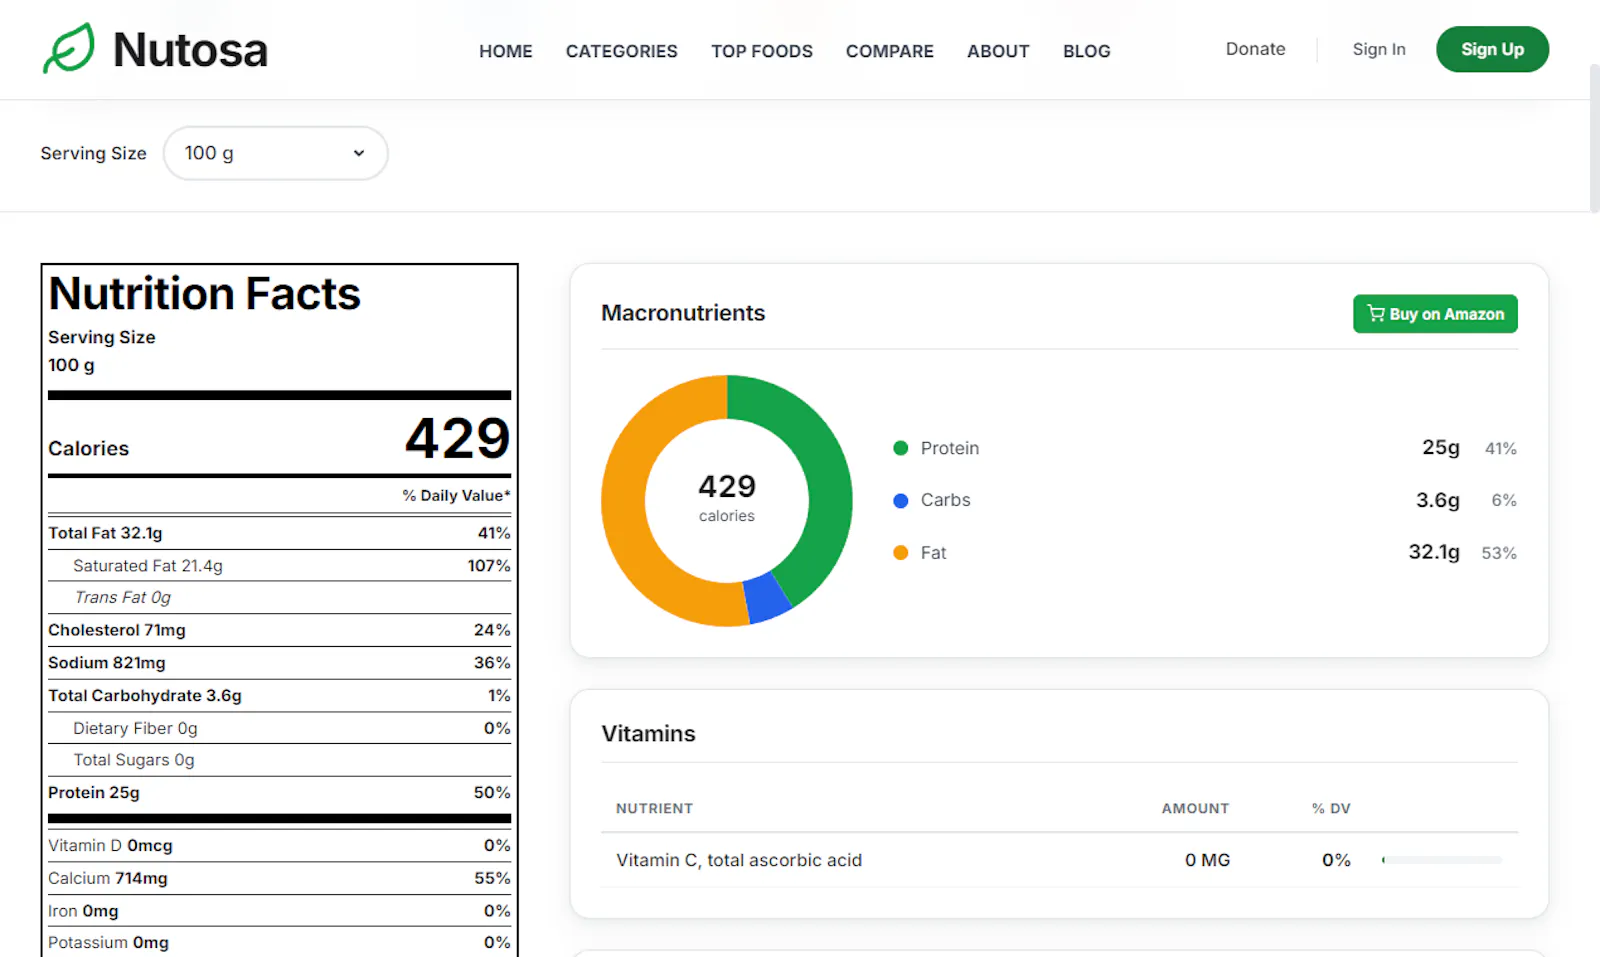Click the green Sign Up button
This screenshot has height=957, width=1600.
click(1492, 49)
